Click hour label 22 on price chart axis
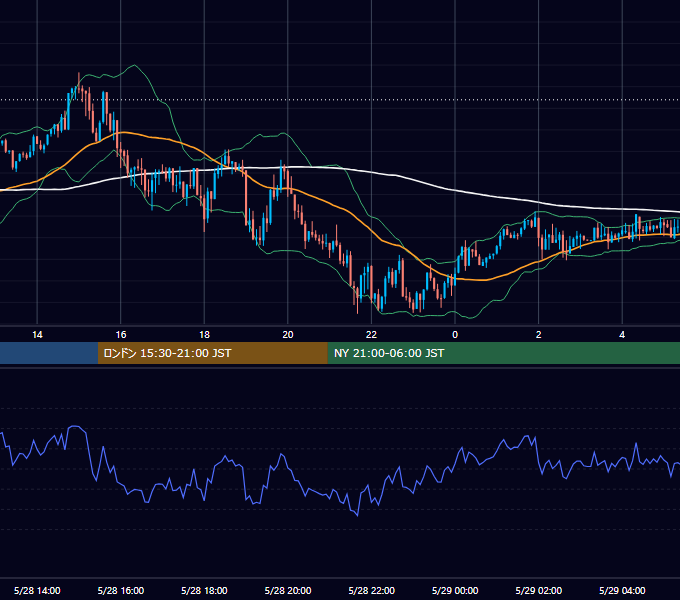The width and height of the screenshot is (680, 600). click(x=372, y=335)
